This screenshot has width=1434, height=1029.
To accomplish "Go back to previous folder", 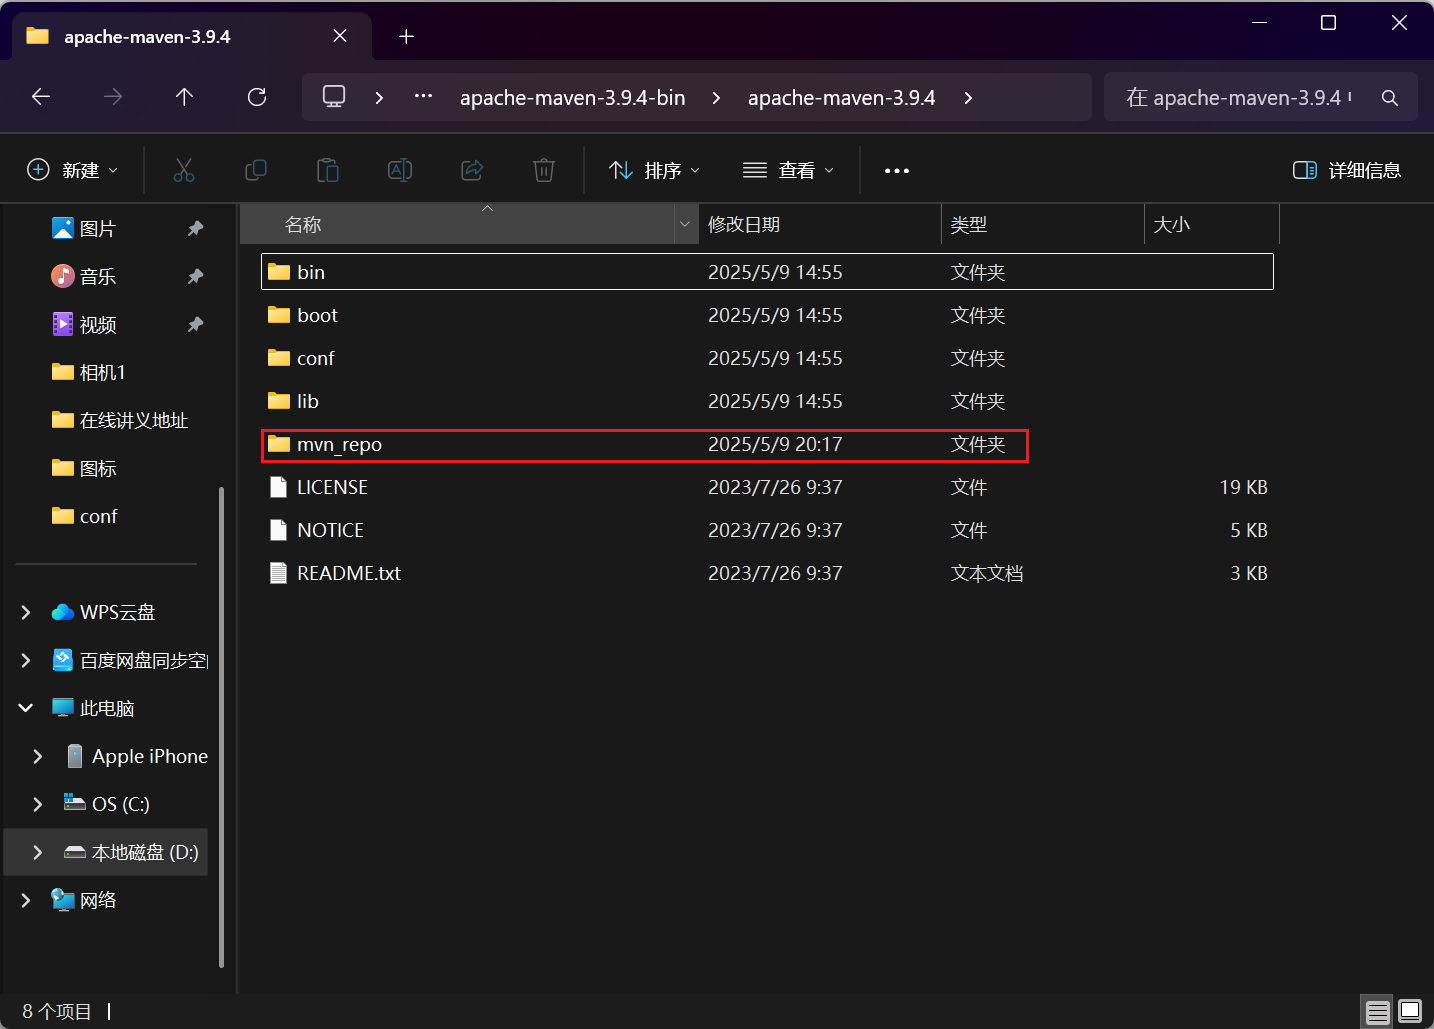I will [x=41, y=97].
